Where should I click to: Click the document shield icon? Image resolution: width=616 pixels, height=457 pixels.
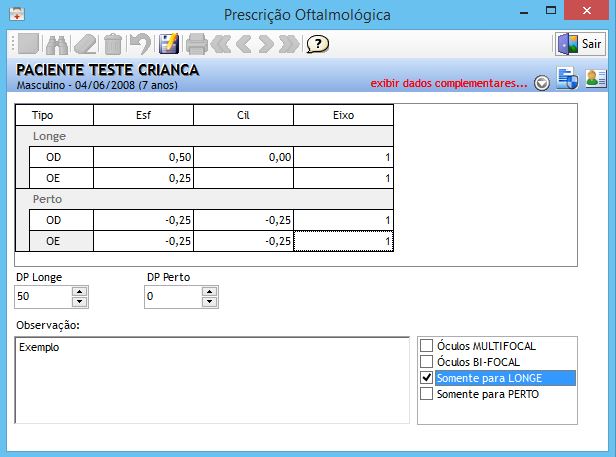(x=567, y=78)
